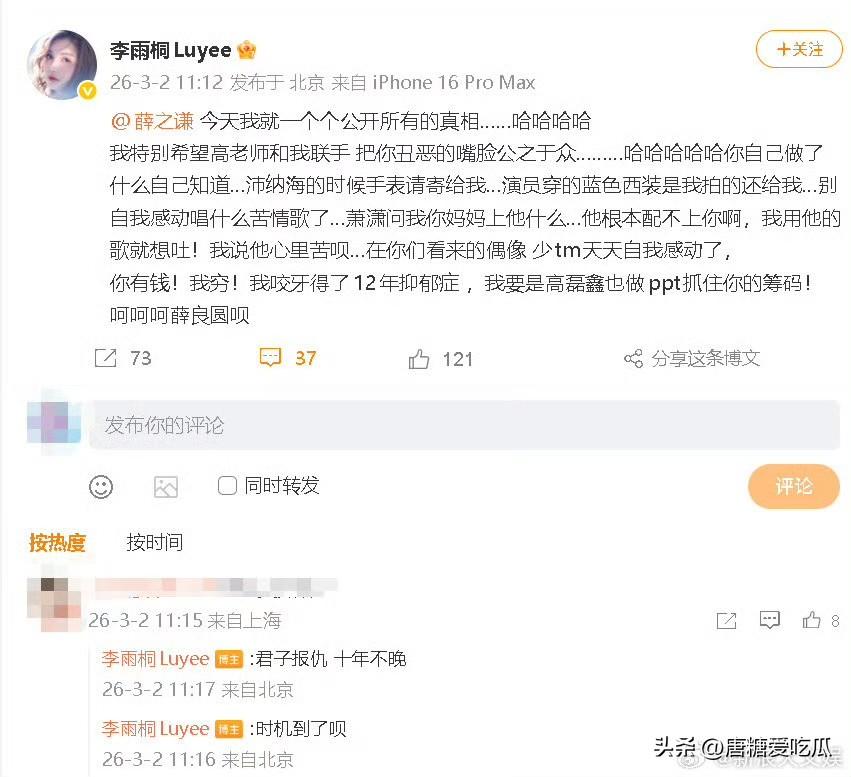
Task: Like the post with the 121 thumbs-up icon
Action: pos(418,359)
